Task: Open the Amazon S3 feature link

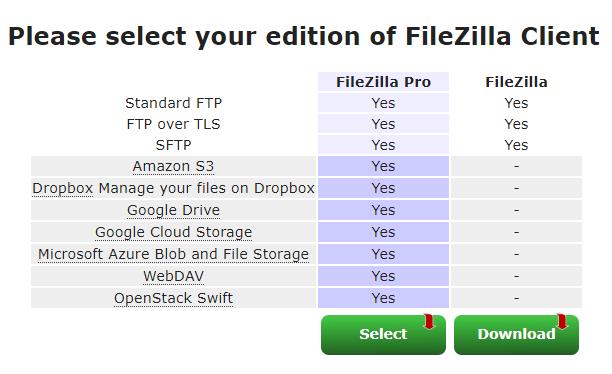Action: point(173,166)
